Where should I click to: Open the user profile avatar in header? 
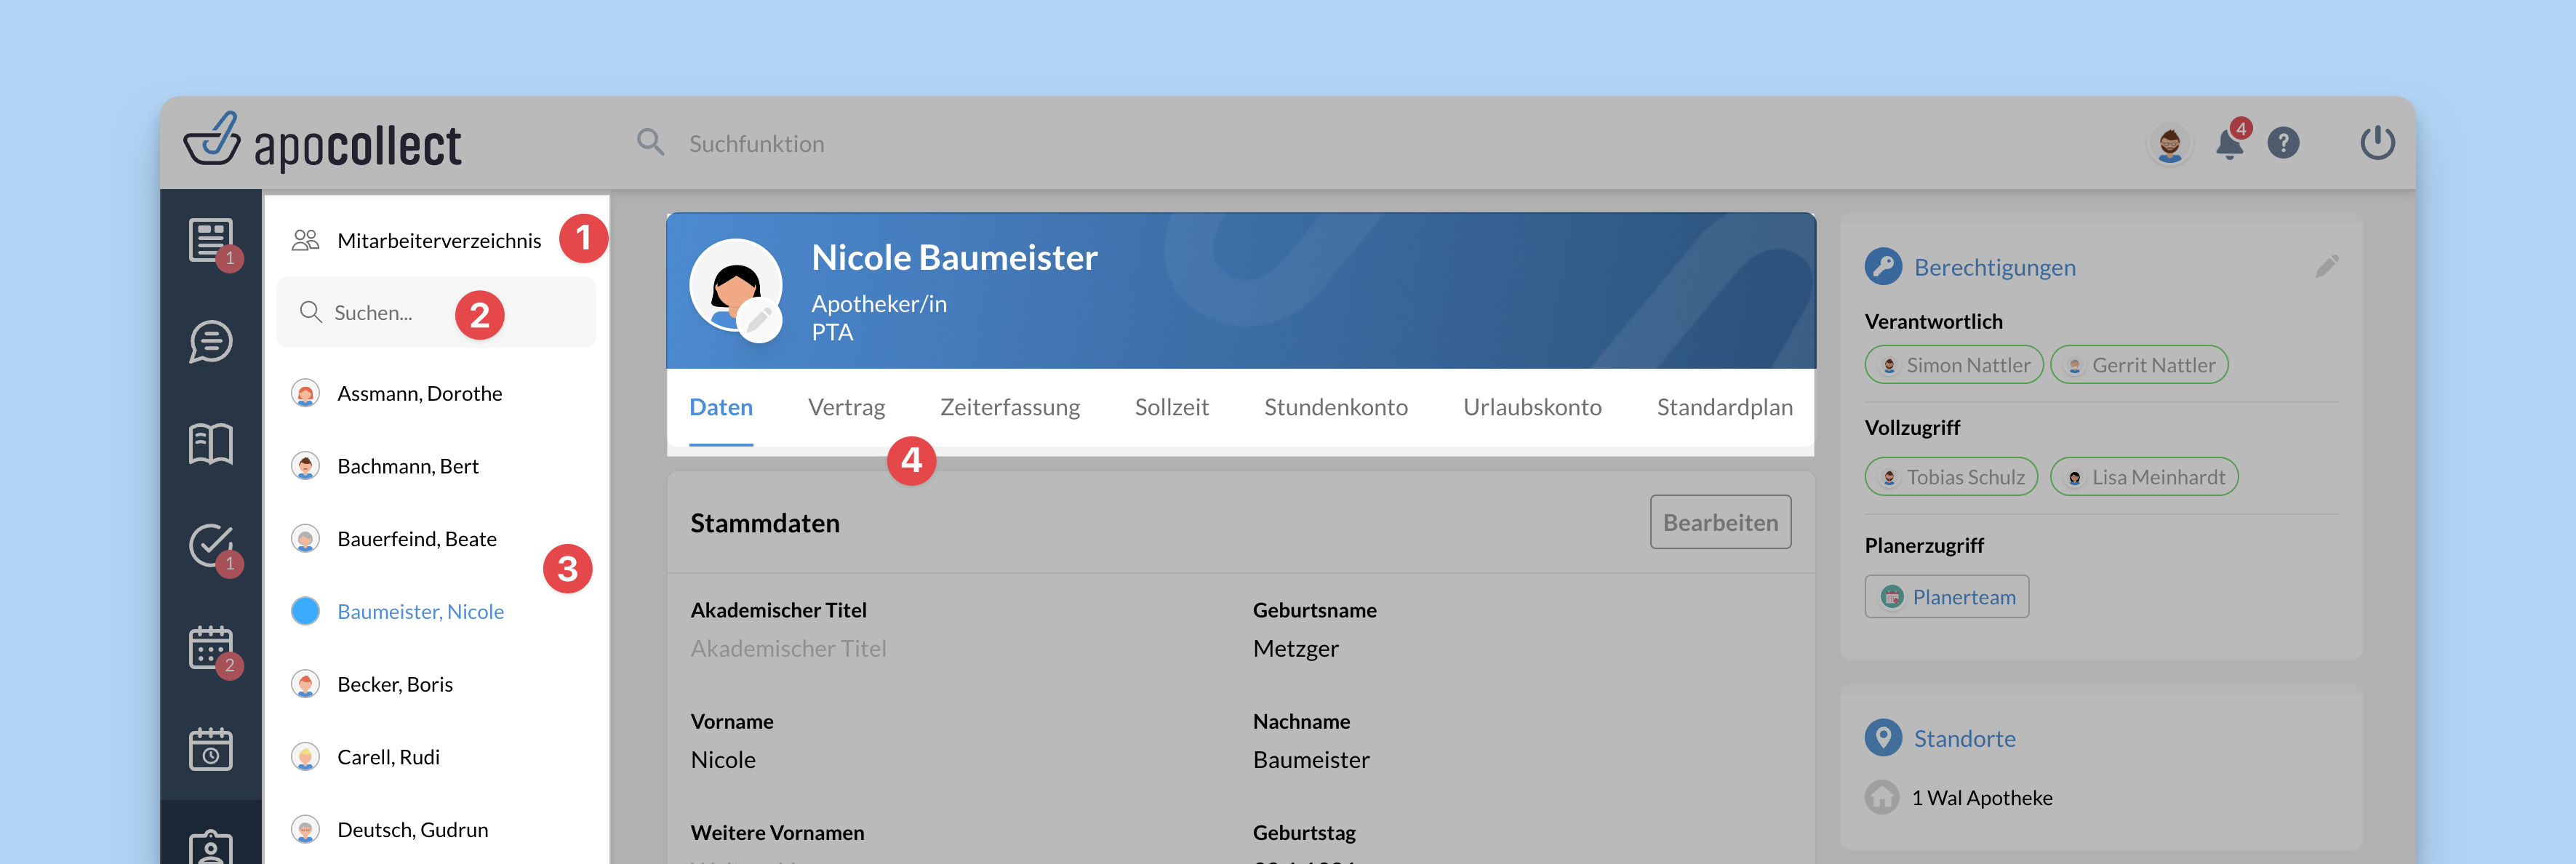(x=2169, y=144)
